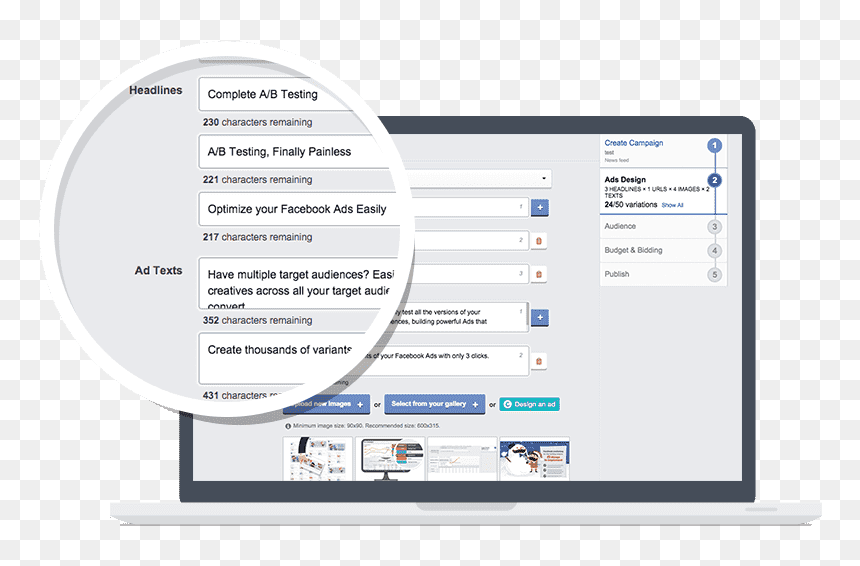860x566 pixels.
Task: Open step 1 circle in the campaign sidebar
Action: [x=714, y=145]
